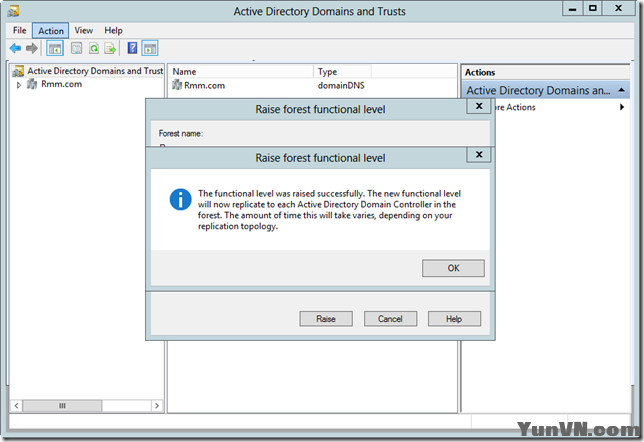Click the dialog's Help button
The width and height of the screenshot is (644, 442).
454,318
